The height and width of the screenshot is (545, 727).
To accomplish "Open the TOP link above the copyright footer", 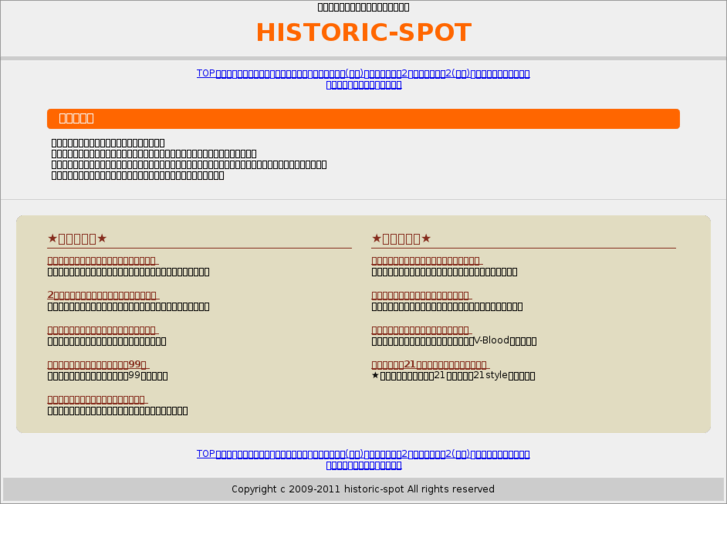I will (x=206, y=454).
